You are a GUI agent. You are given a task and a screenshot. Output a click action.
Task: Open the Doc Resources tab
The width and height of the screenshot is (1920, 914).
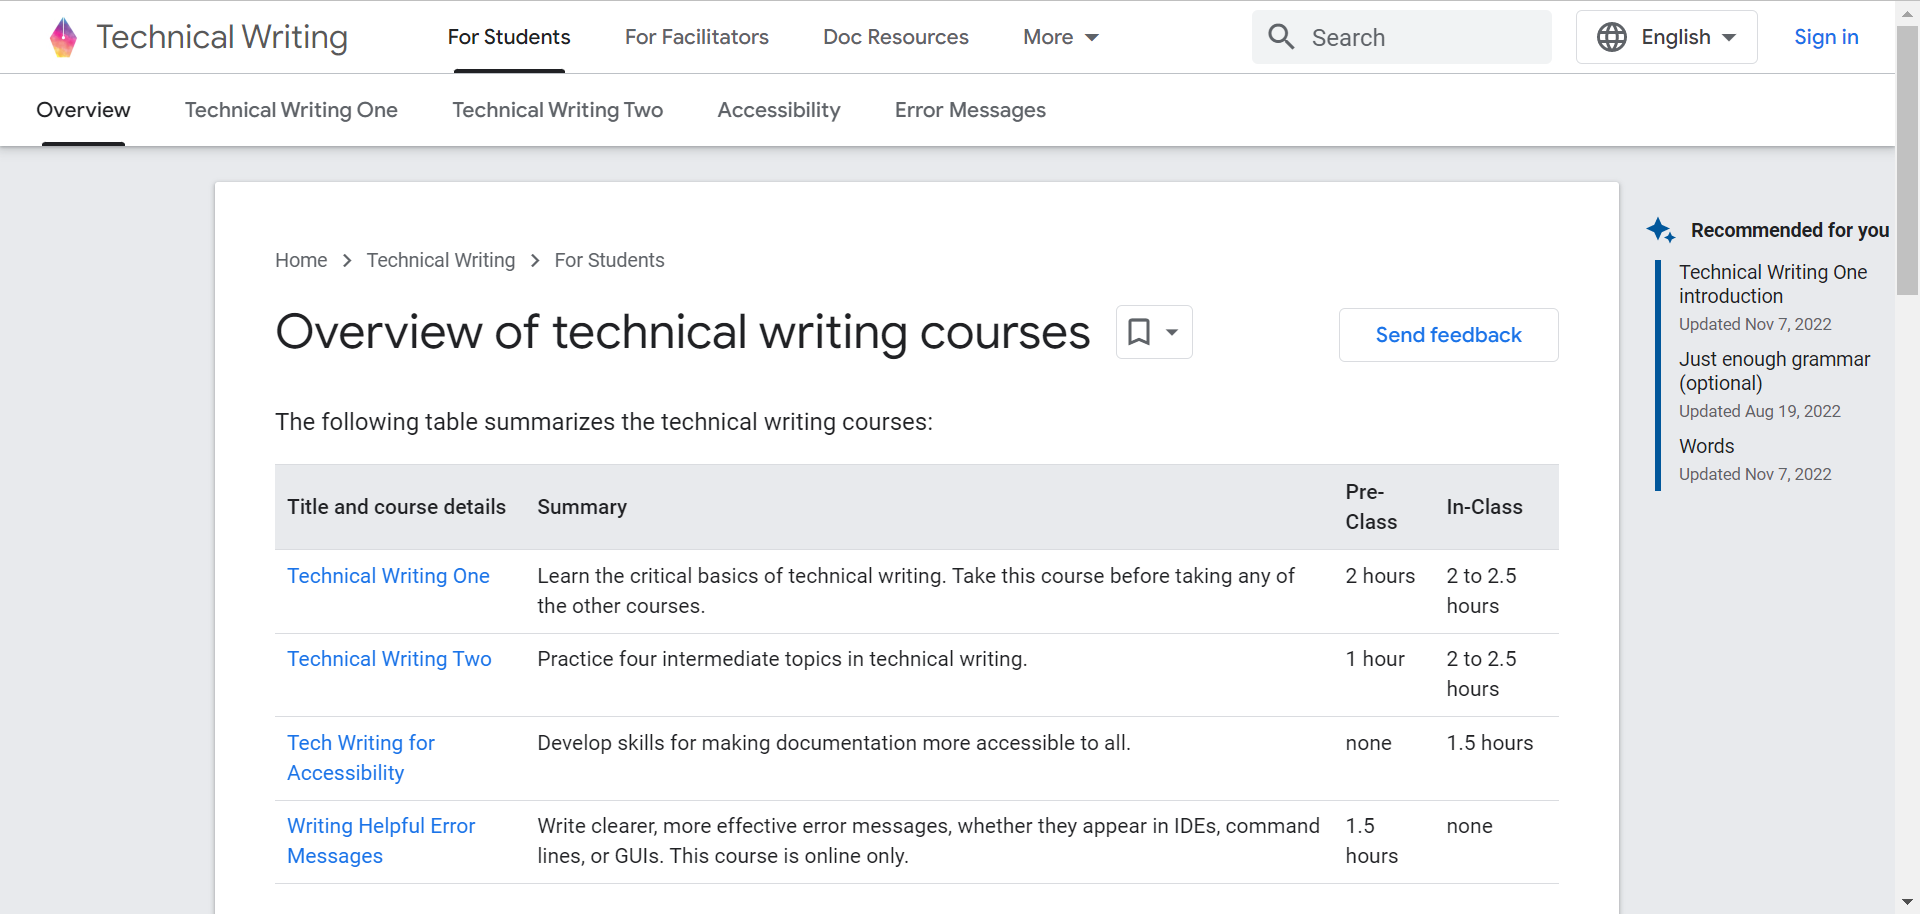click(x=895, y=37)
